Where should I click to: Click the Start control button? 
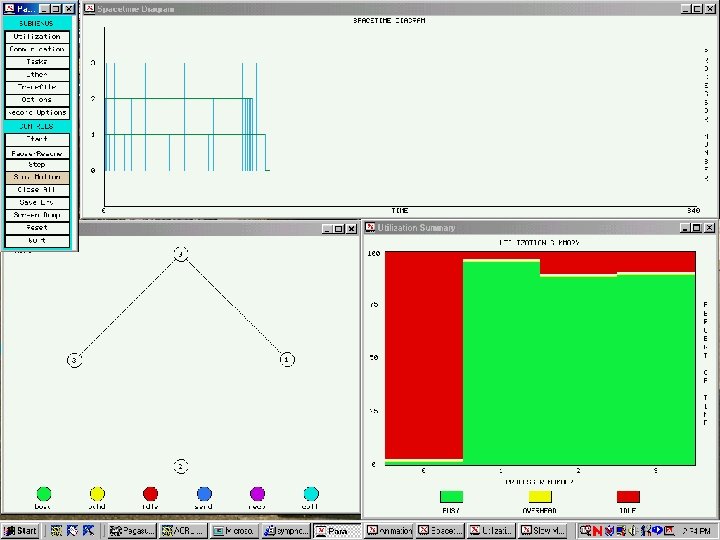[x=37, y=139]
